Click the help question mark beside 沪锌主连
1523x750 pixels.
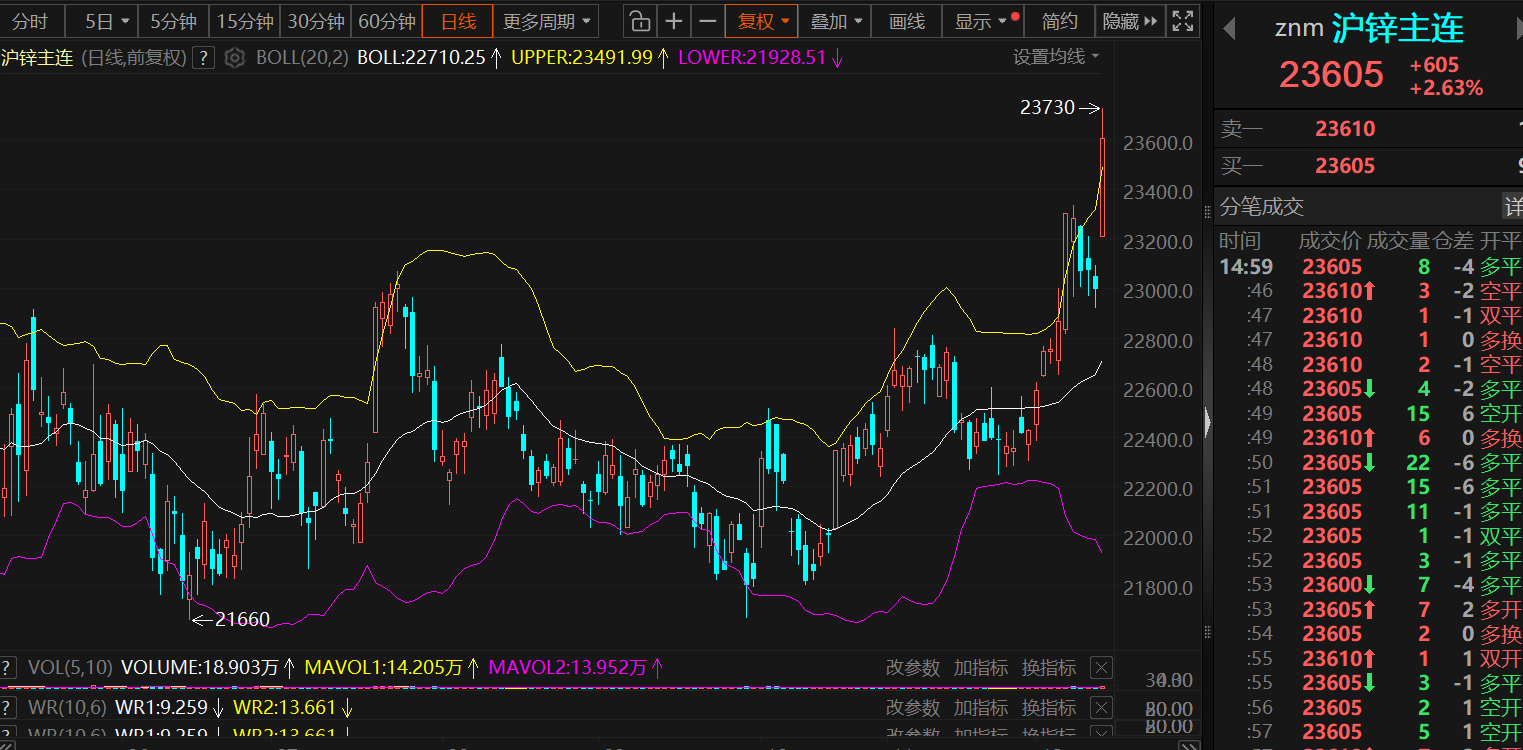(x=203, y=58)
